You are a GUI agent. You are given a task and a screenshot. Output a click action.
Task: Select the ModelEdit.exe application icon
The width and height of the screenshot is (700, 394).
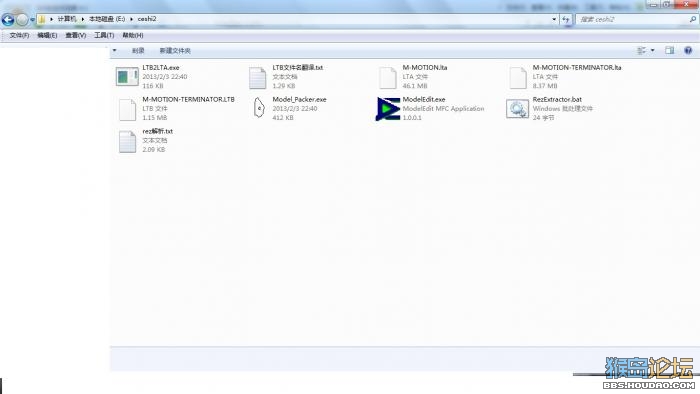pyautogui.click(x=388, y=109)
